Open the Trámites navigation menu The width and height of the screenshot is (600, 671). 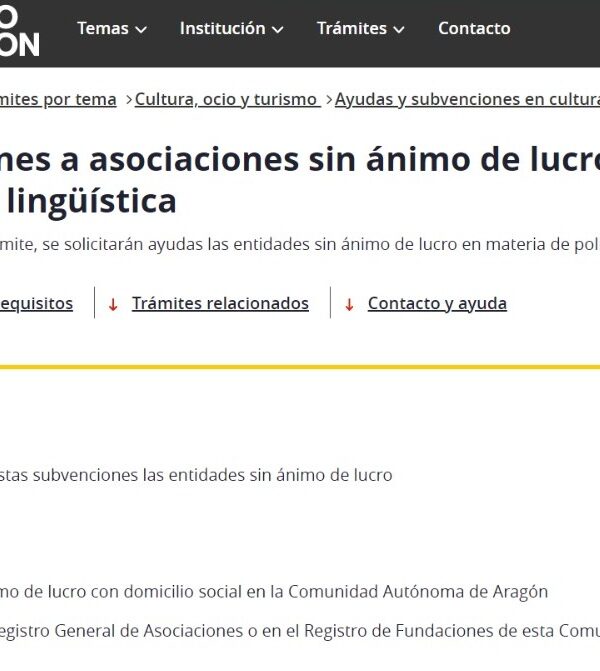point(351,29)
